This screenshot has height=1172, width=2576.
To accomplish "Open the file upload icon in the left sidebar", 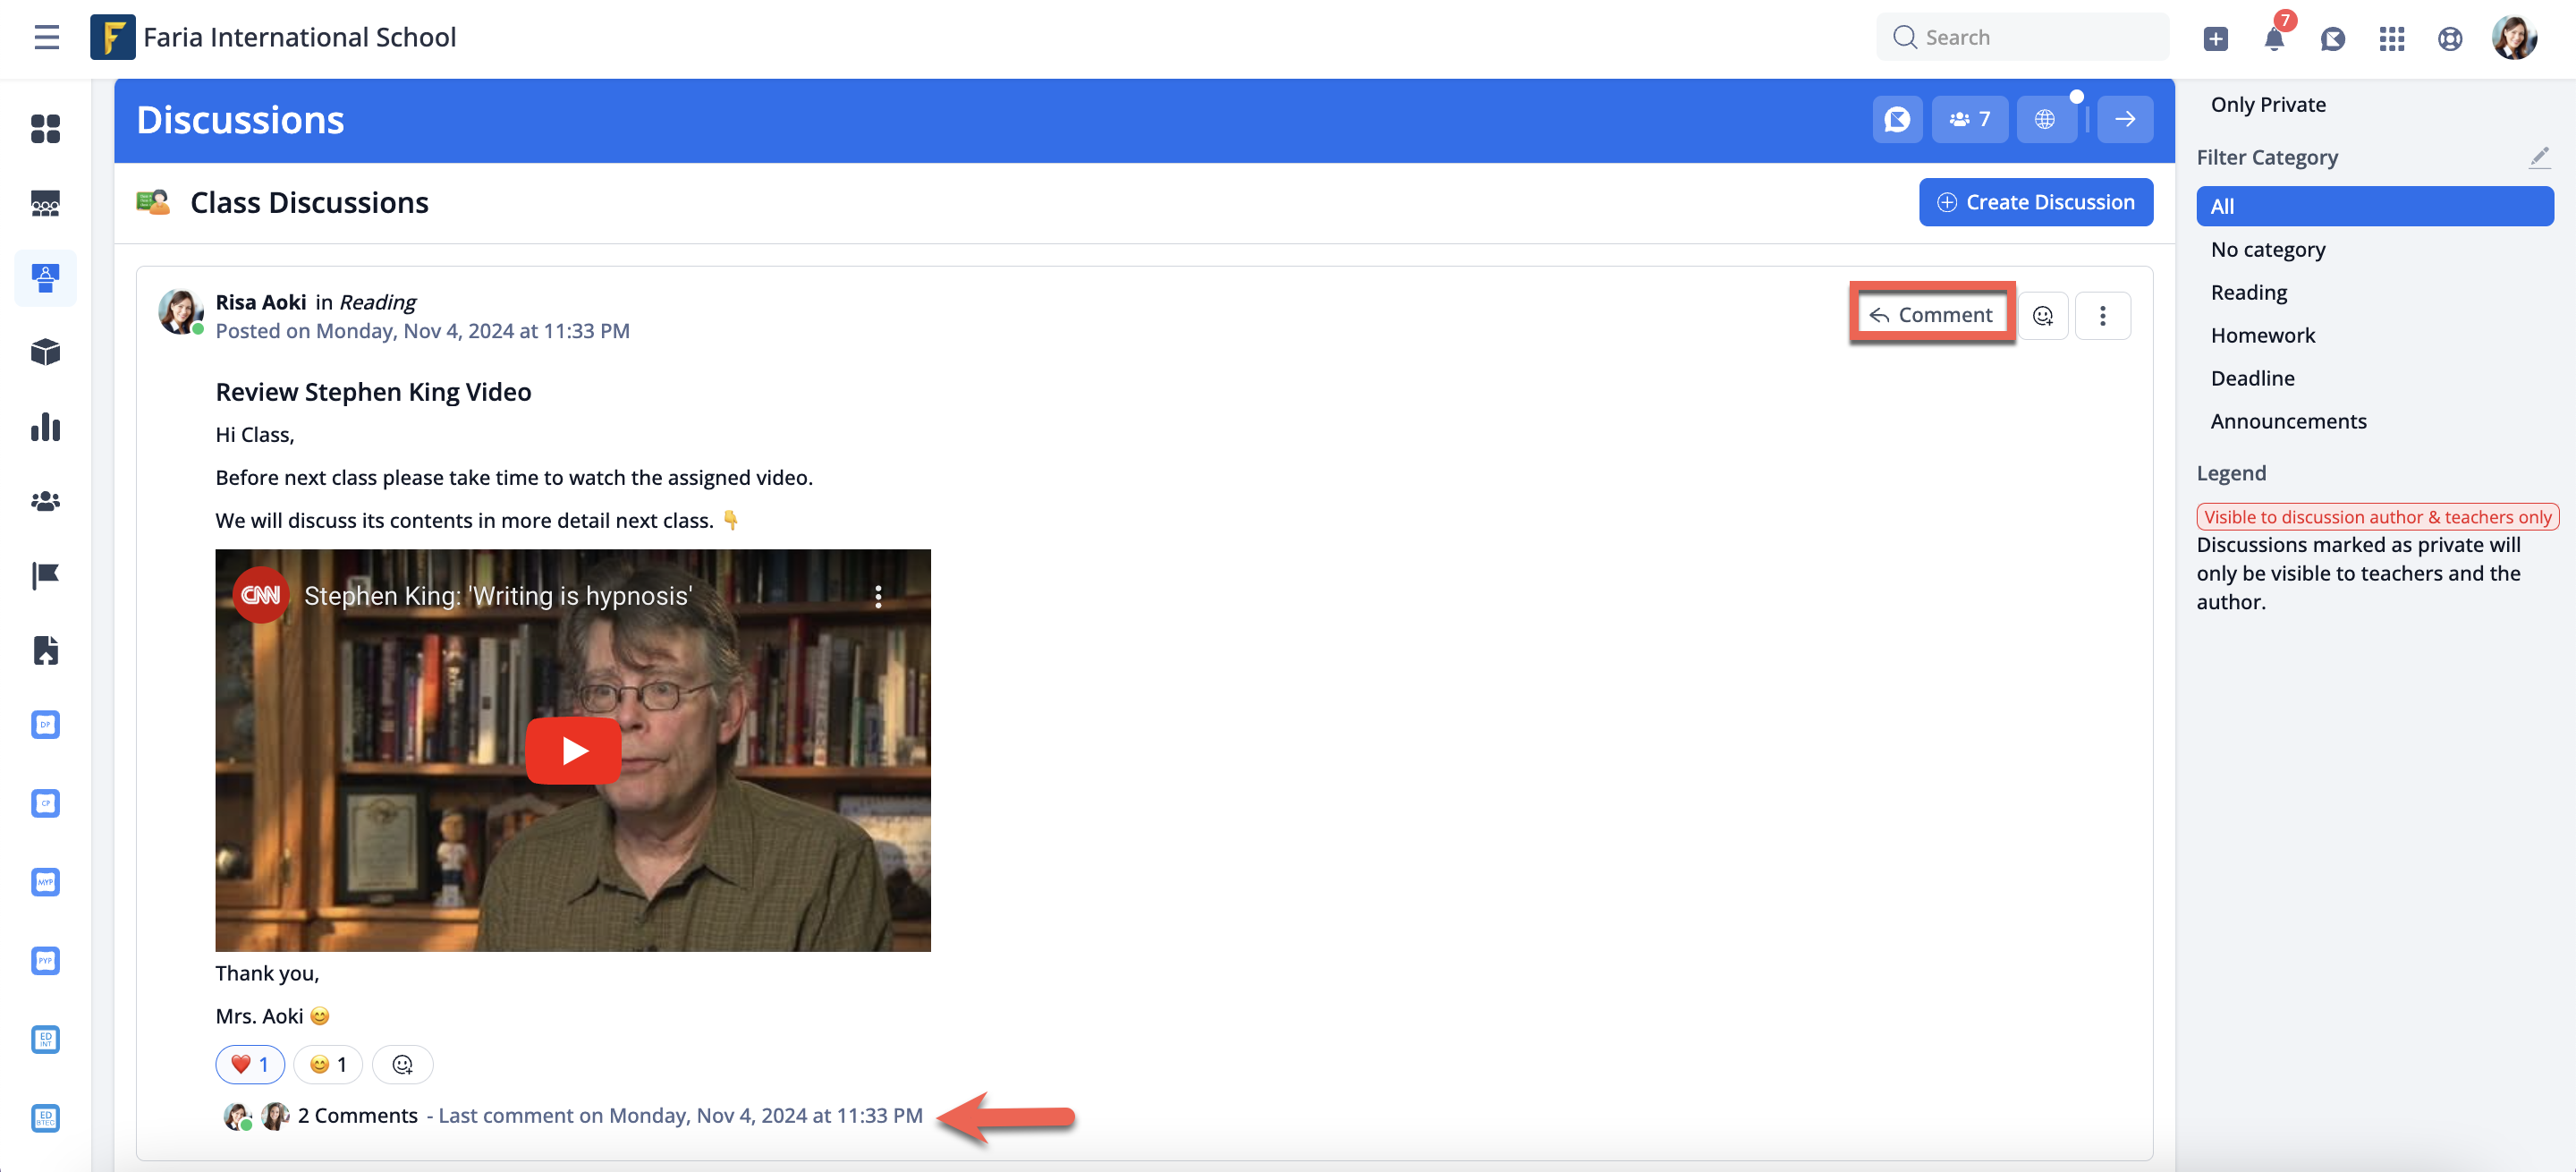I will pos(45,650).
